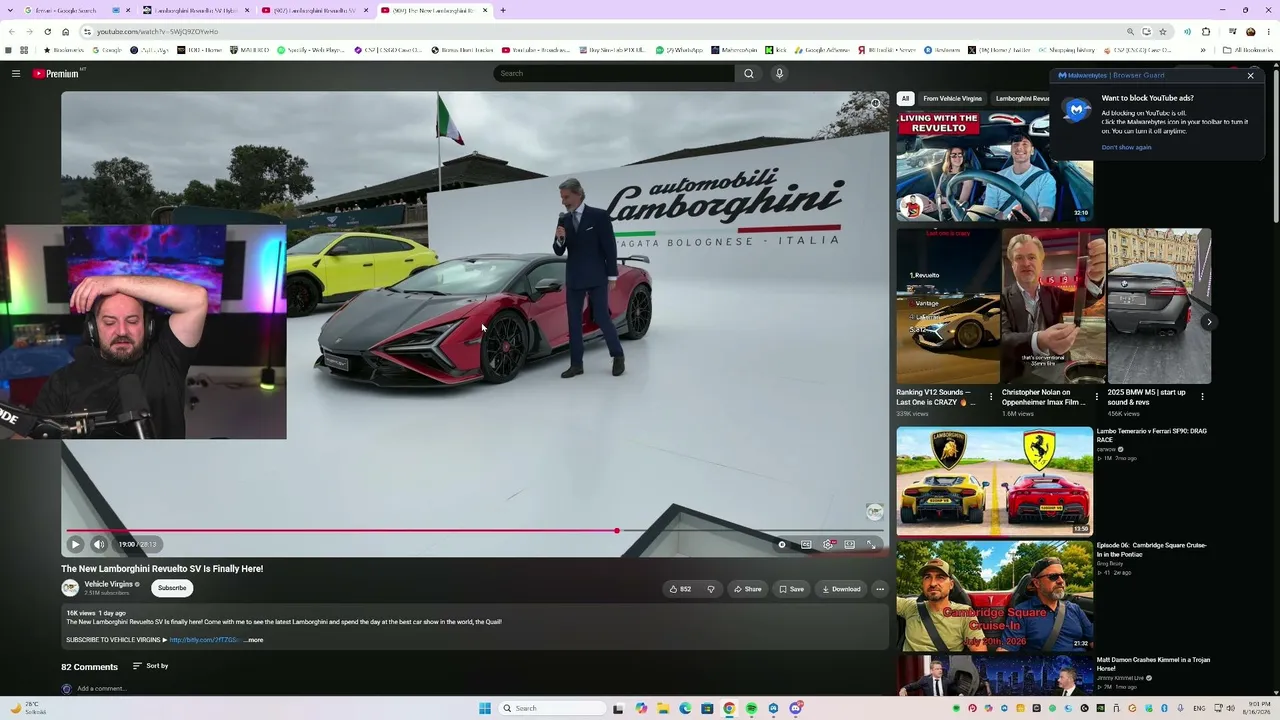Screen dimensions: 1280x720
Task: Bookmark this page with the star
Action: point(1162,31)
